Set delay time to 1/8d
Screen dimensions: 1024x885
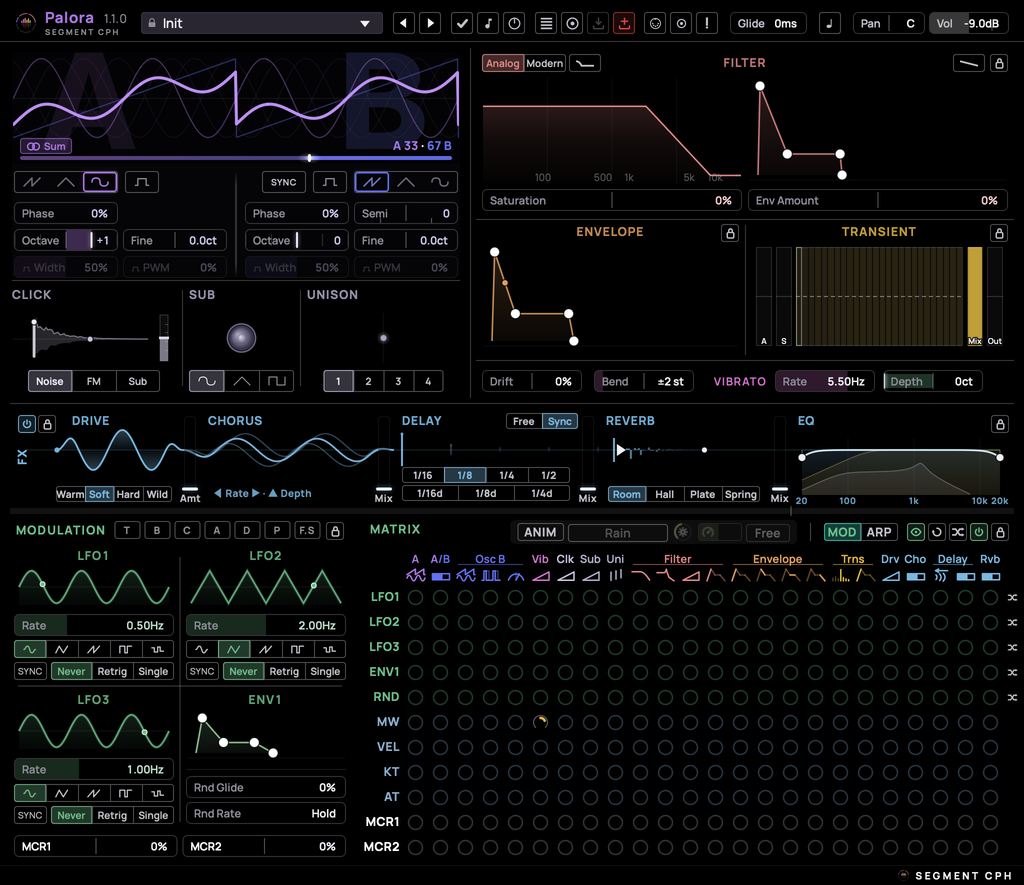(x=486, y=494)
